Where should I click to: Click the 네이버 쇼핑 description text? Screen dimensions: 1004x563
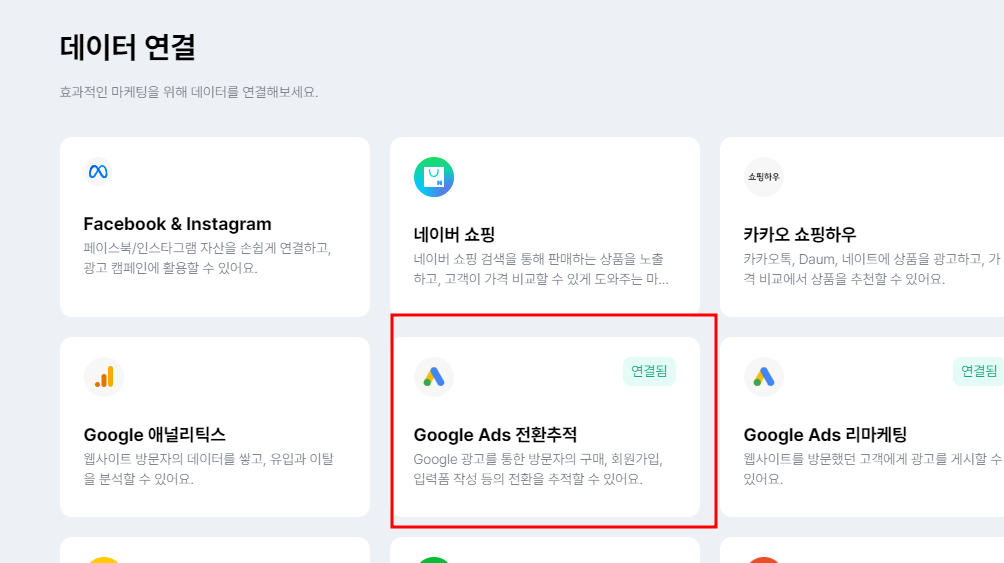coord(541,269)
